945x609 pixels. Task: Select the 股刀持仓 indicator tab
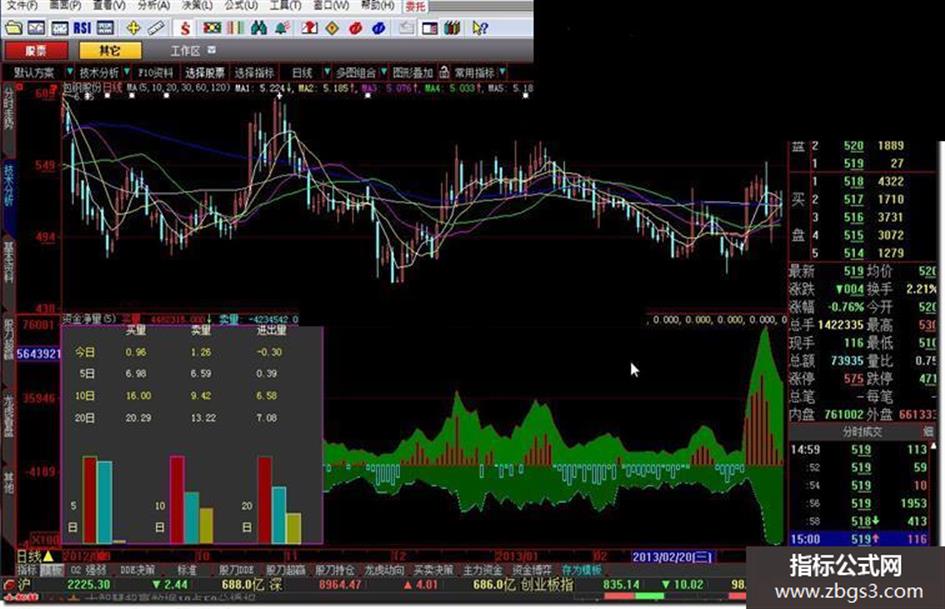pos(334,570)
